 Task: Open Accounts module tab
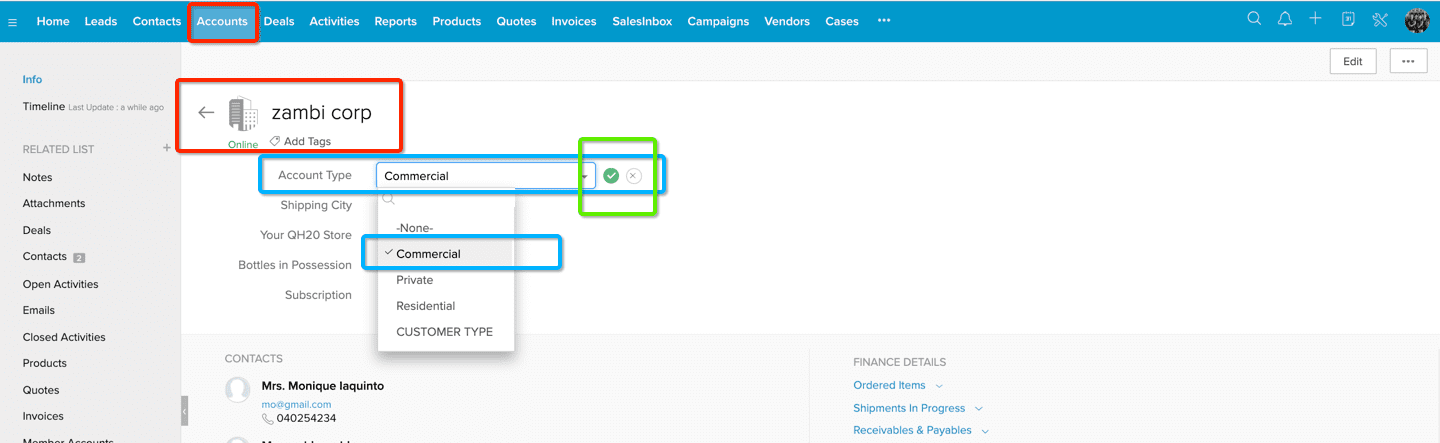pos(222,21)
